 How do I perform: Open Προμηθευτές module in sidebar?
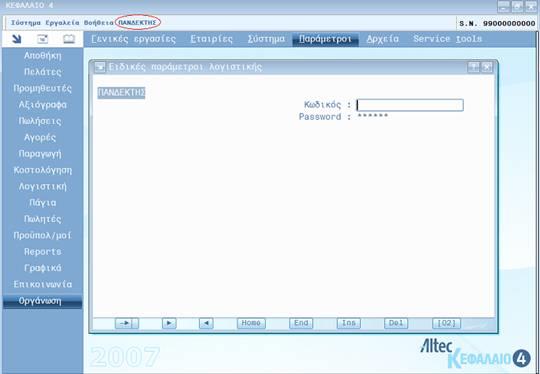[43, 89]
